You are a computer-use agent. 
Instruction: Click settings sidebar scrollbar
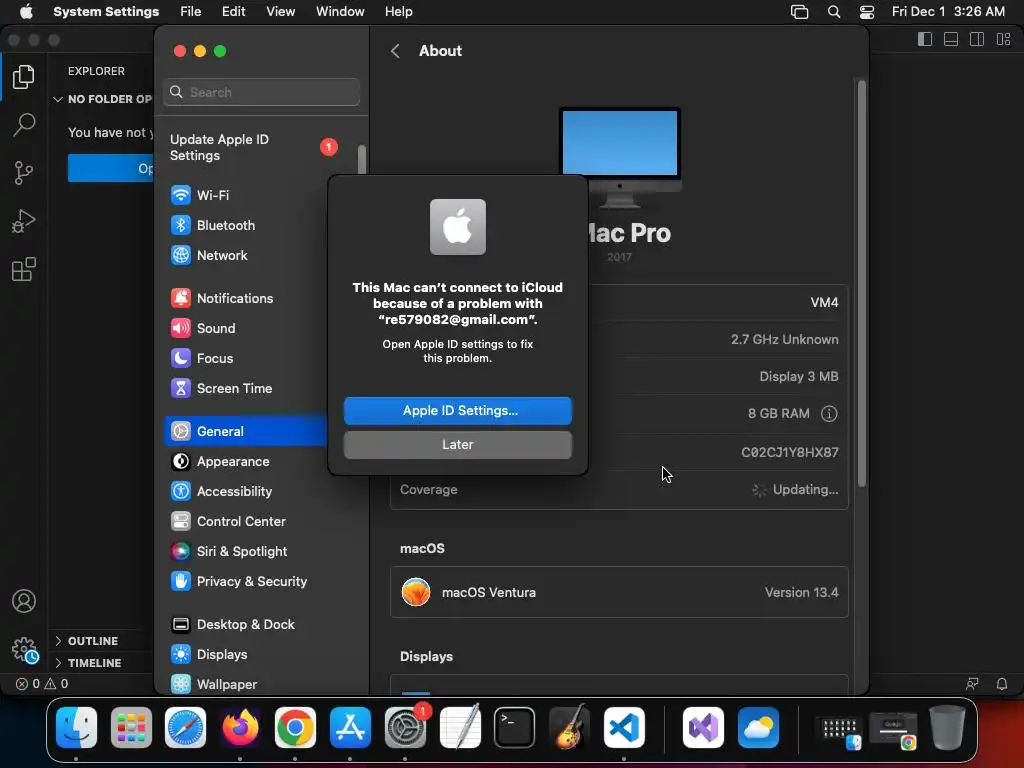tap(361, 160)
